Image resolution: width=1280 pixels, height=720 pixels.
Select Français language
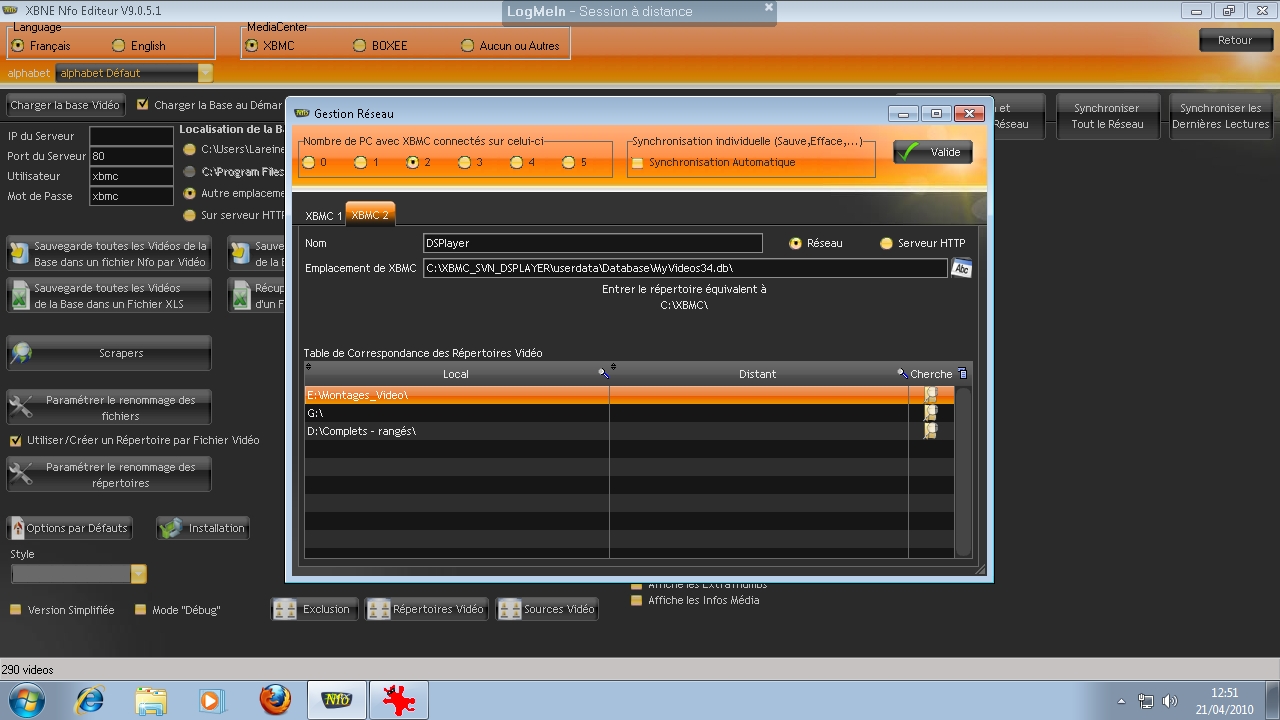17,46
